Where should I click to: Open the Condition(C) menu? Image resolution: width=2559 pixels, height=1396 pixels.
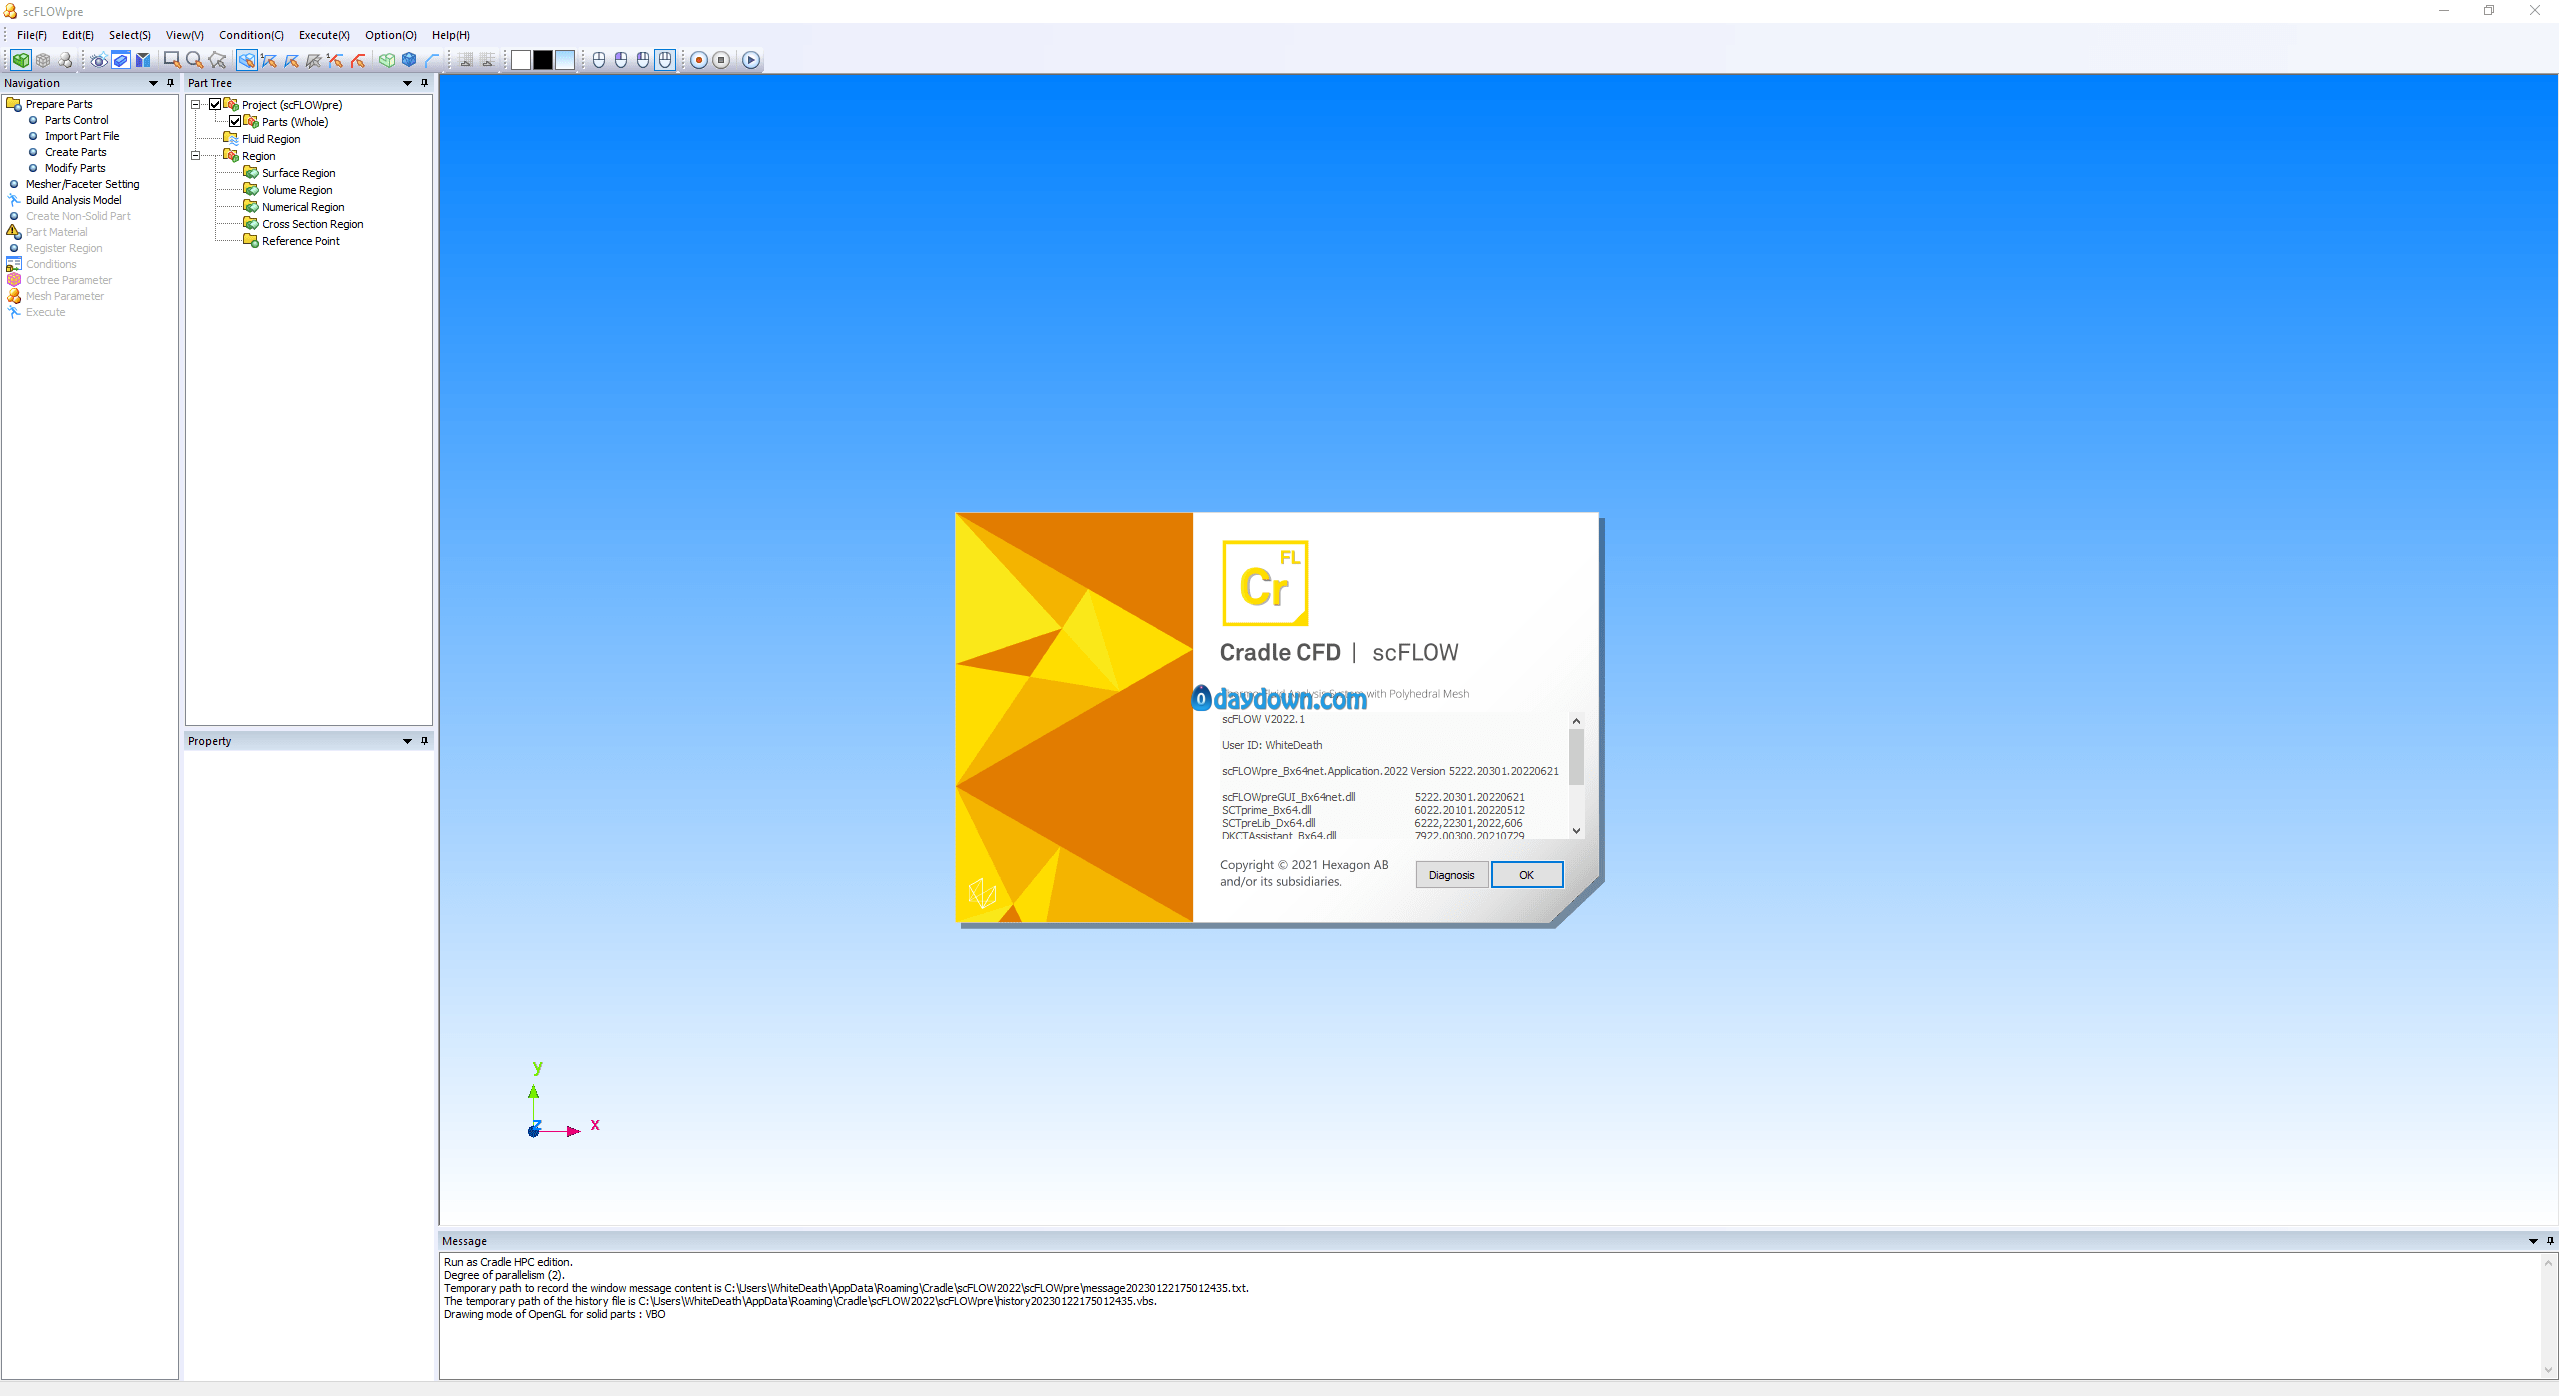point(251,35)
